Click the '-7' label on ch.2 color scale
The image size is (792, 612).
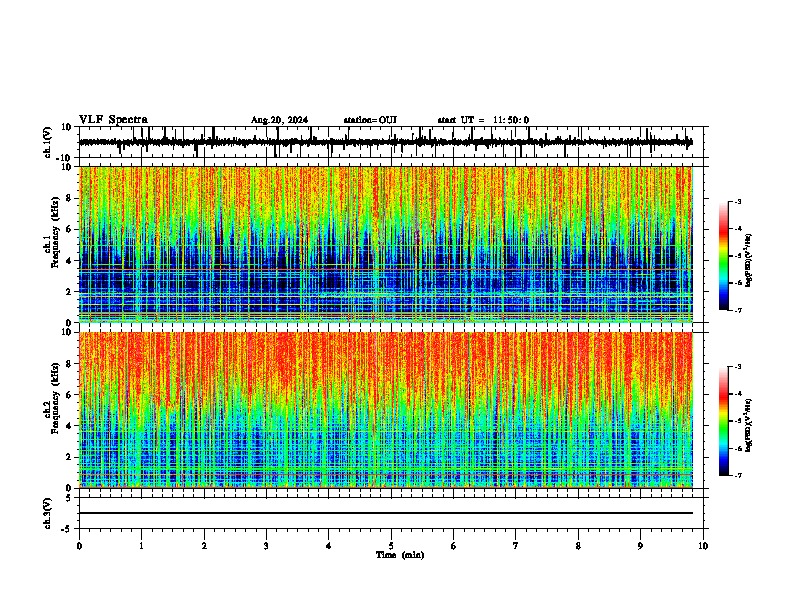(738, 476)
